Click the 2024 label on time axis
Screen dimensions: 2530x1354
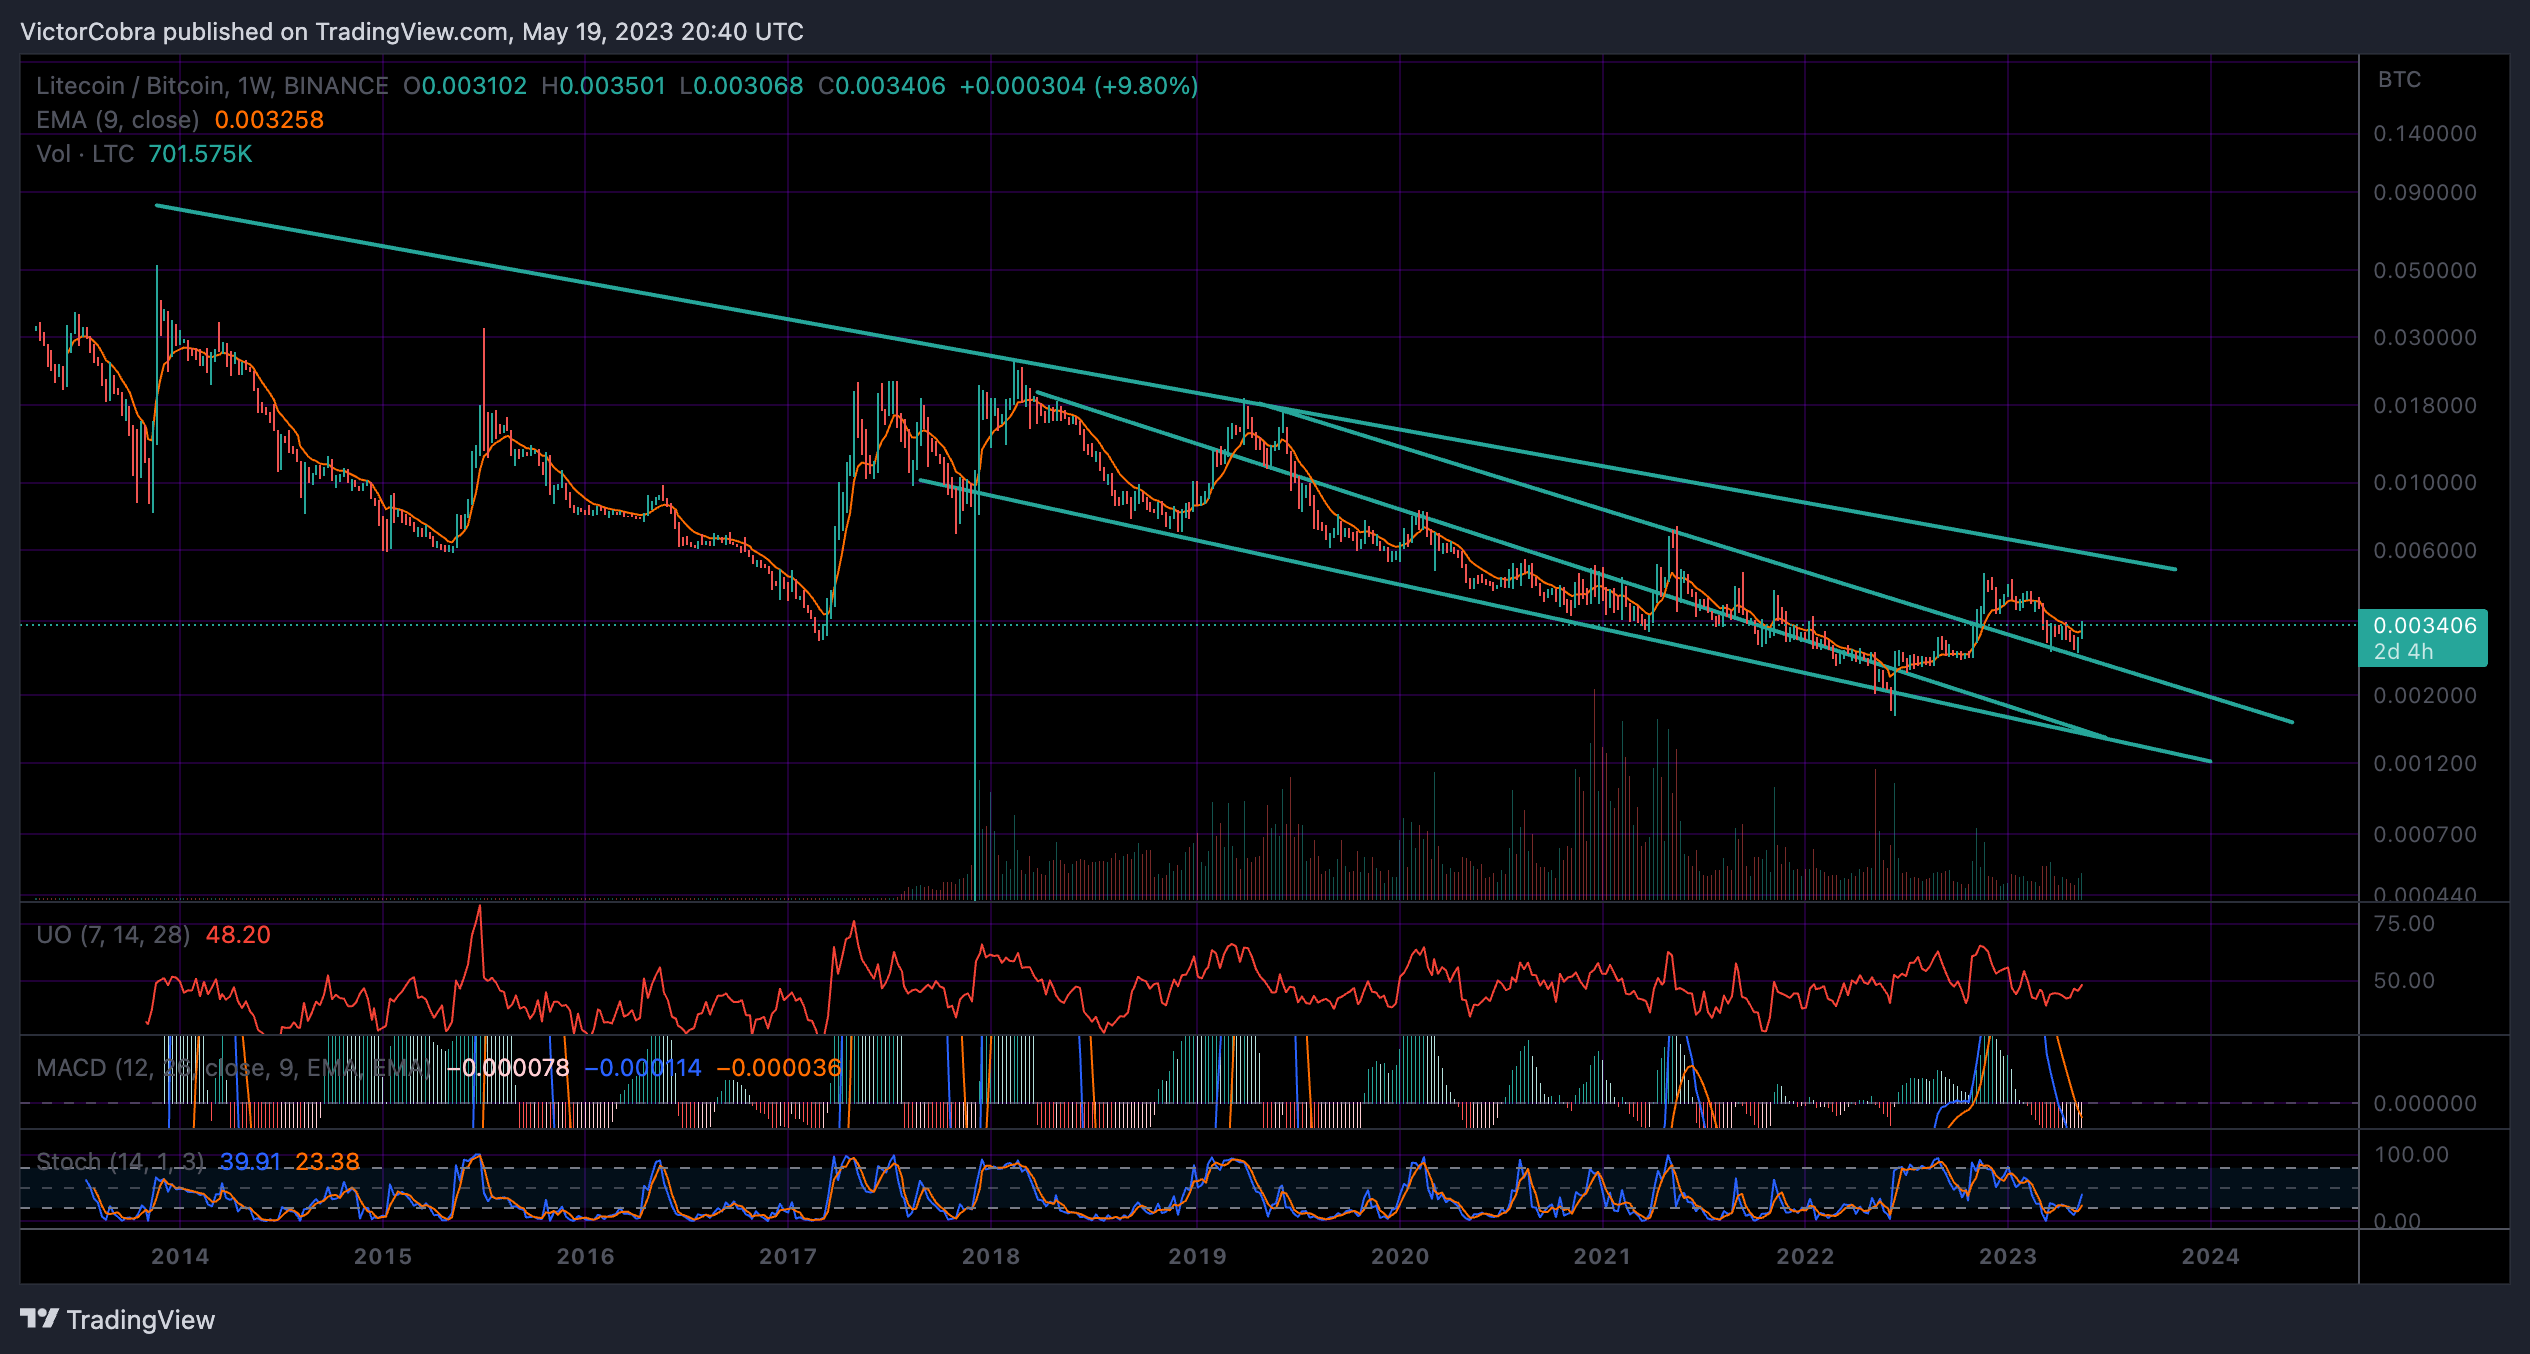pyautogui.click(x=2211, y=1257)
